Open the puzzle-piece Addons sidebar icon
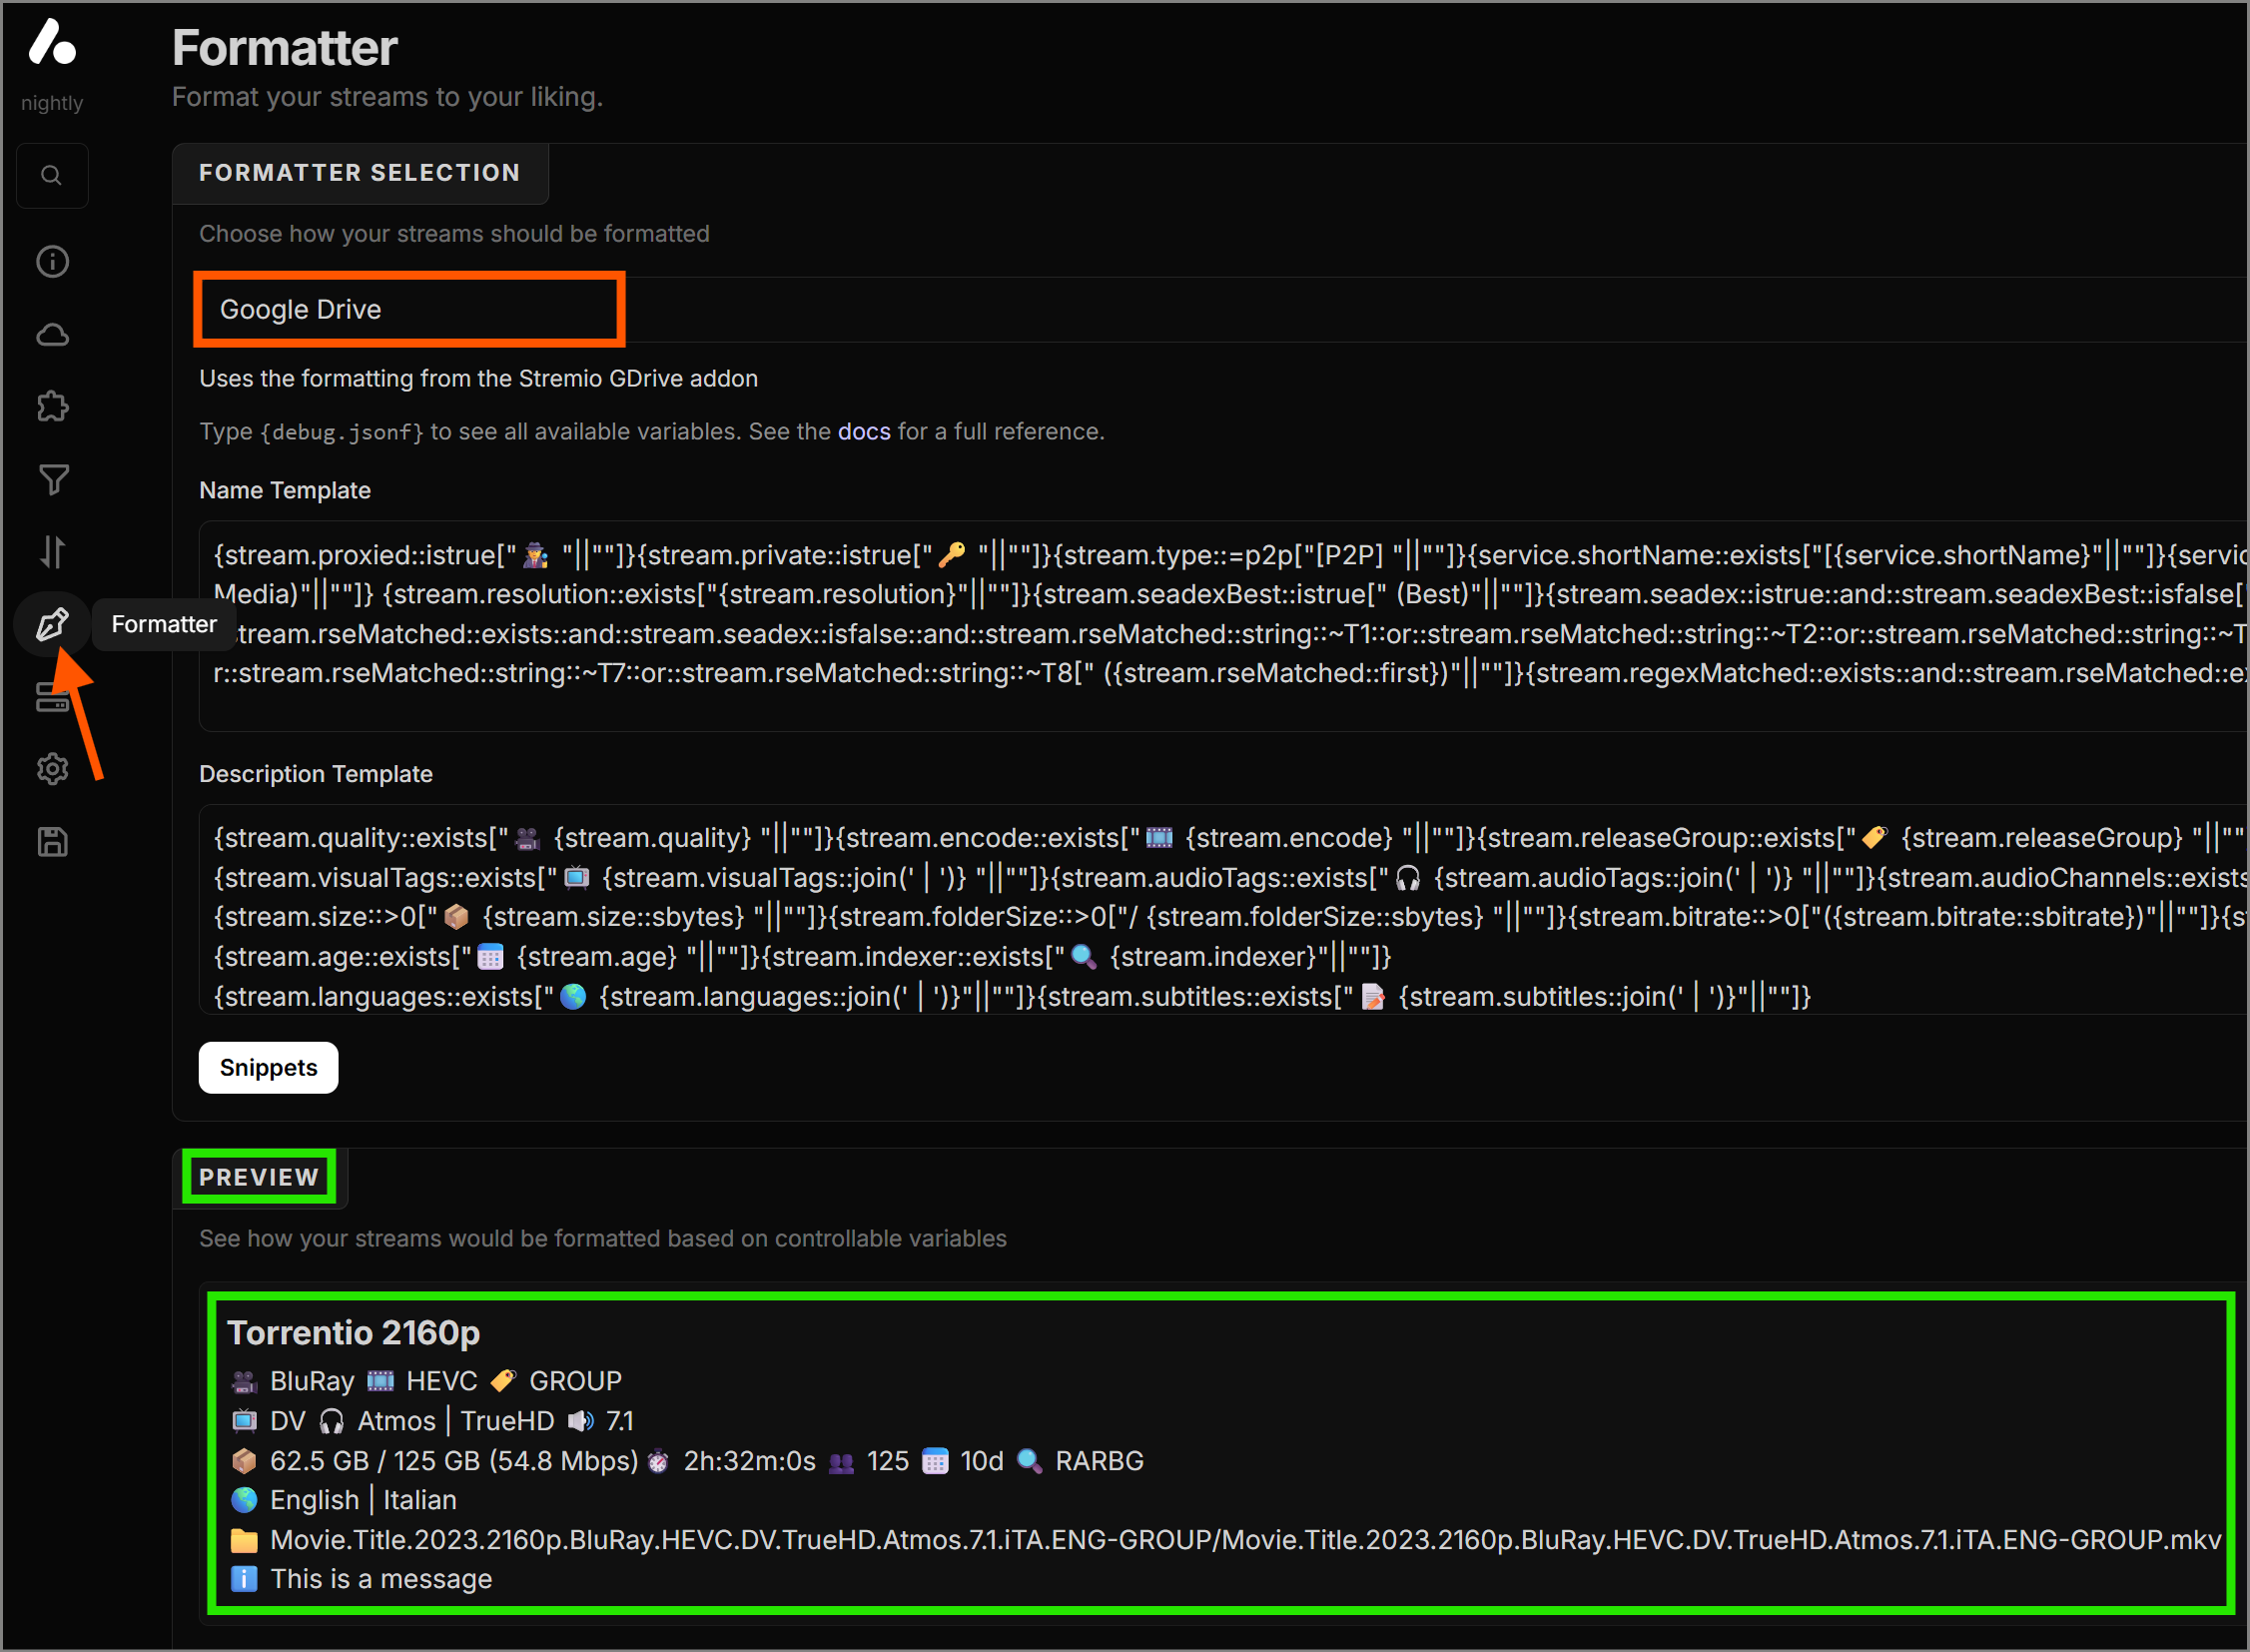Screen dimensions: 2250x1652 point(52,407)
